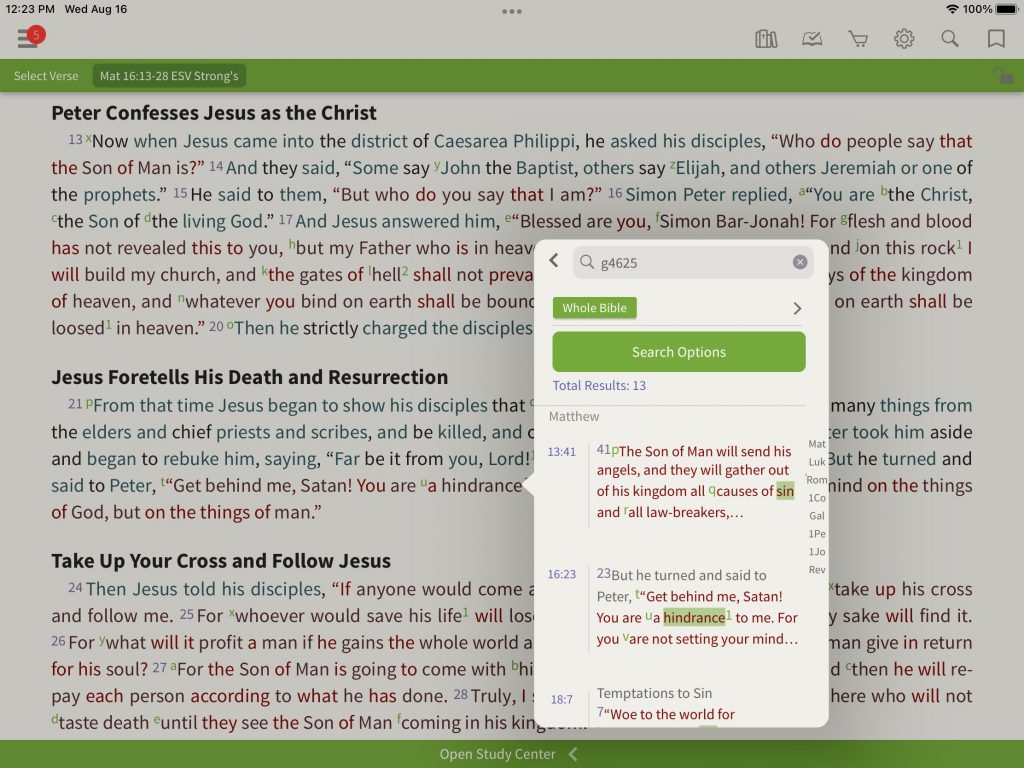This screenshot has height=768, width=1024.
Task: Go back in the search popup
Action: pos(554,261)
